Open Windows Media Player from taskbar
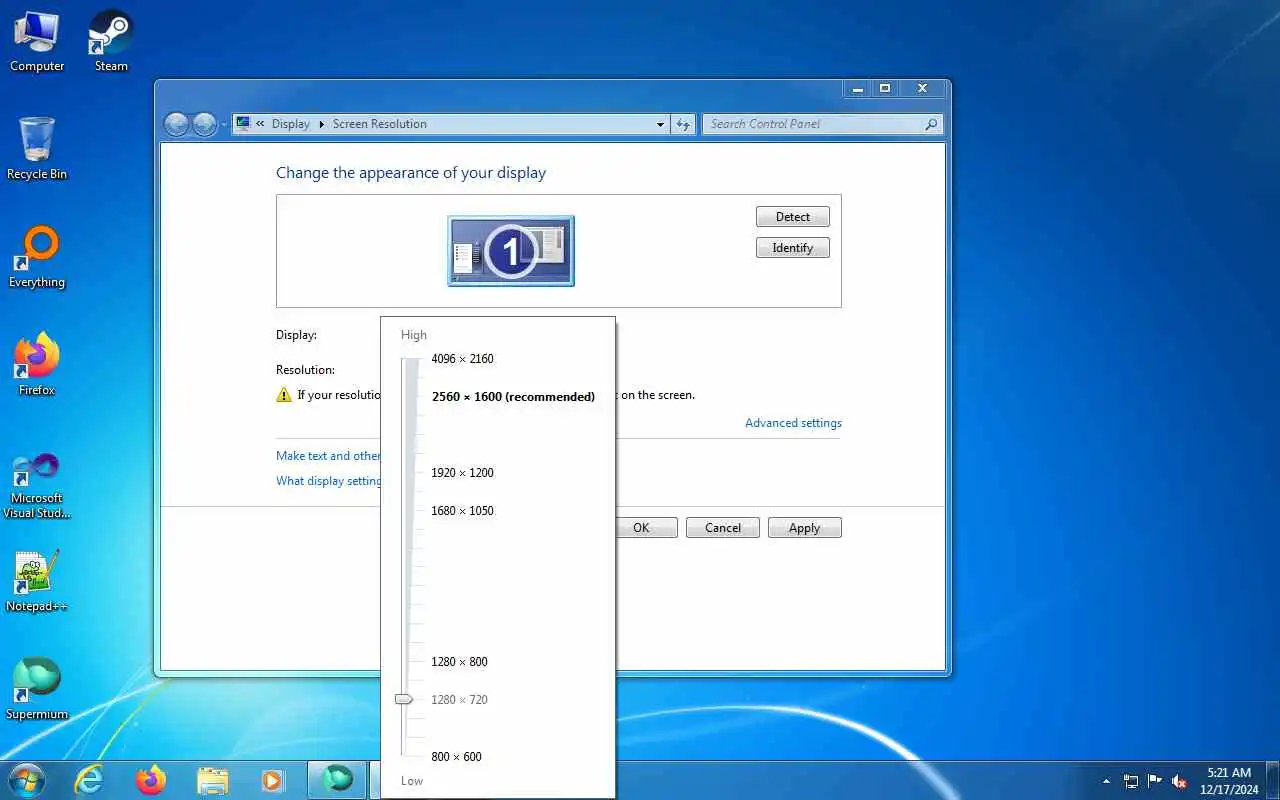The width and height of the screenshot is (1280, 800). click(273, 780)
